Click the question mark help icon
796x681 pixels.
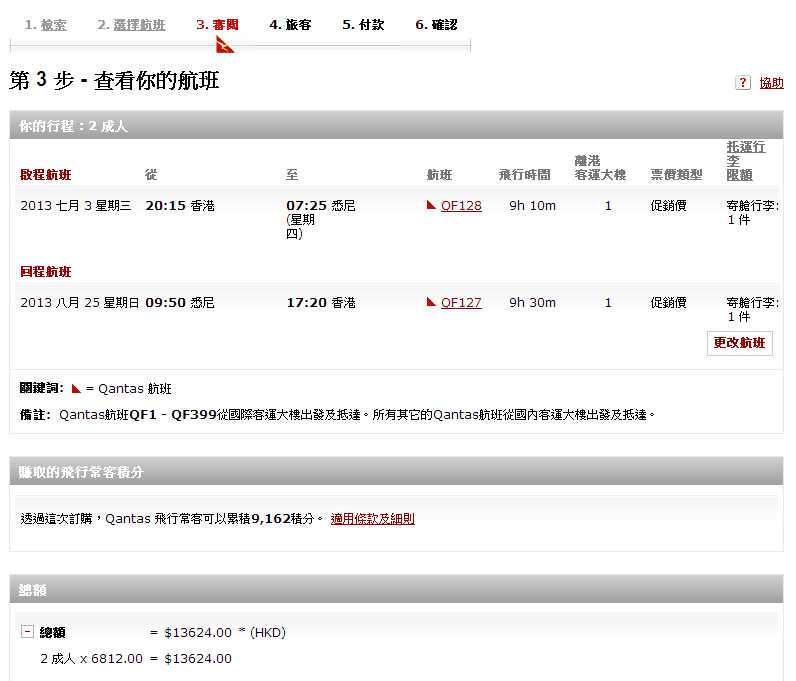pos(742,83)
